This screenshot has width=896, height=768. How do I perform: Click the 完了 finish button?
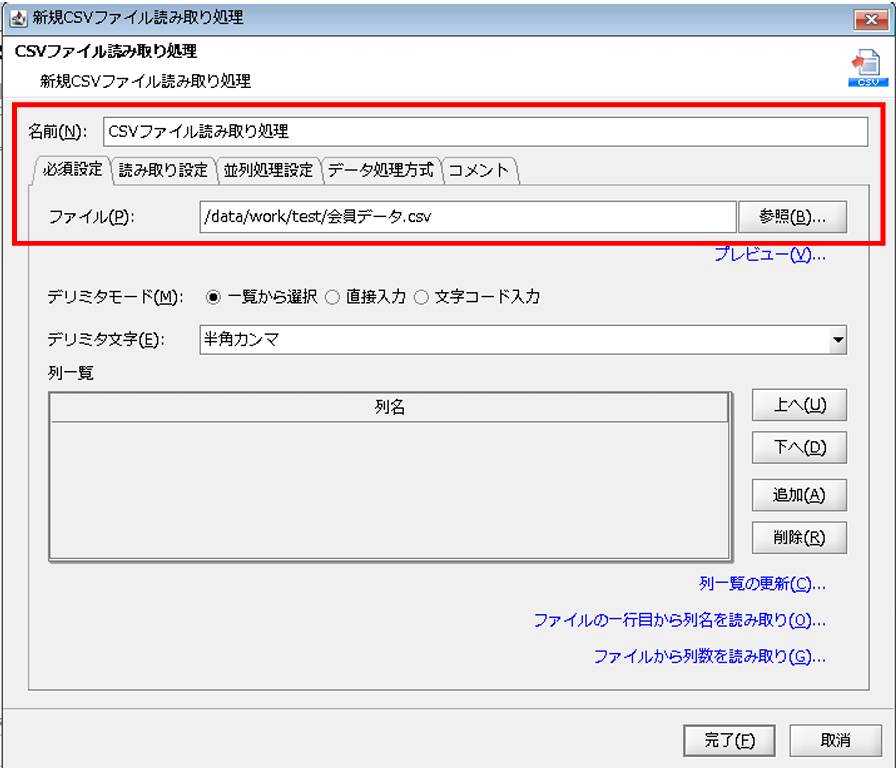pyautogui.click(x=729, y=740)
